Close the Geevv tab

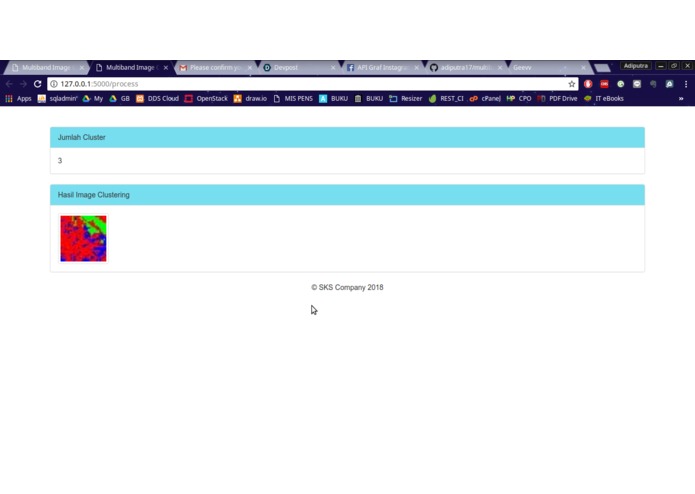point(583,68)
